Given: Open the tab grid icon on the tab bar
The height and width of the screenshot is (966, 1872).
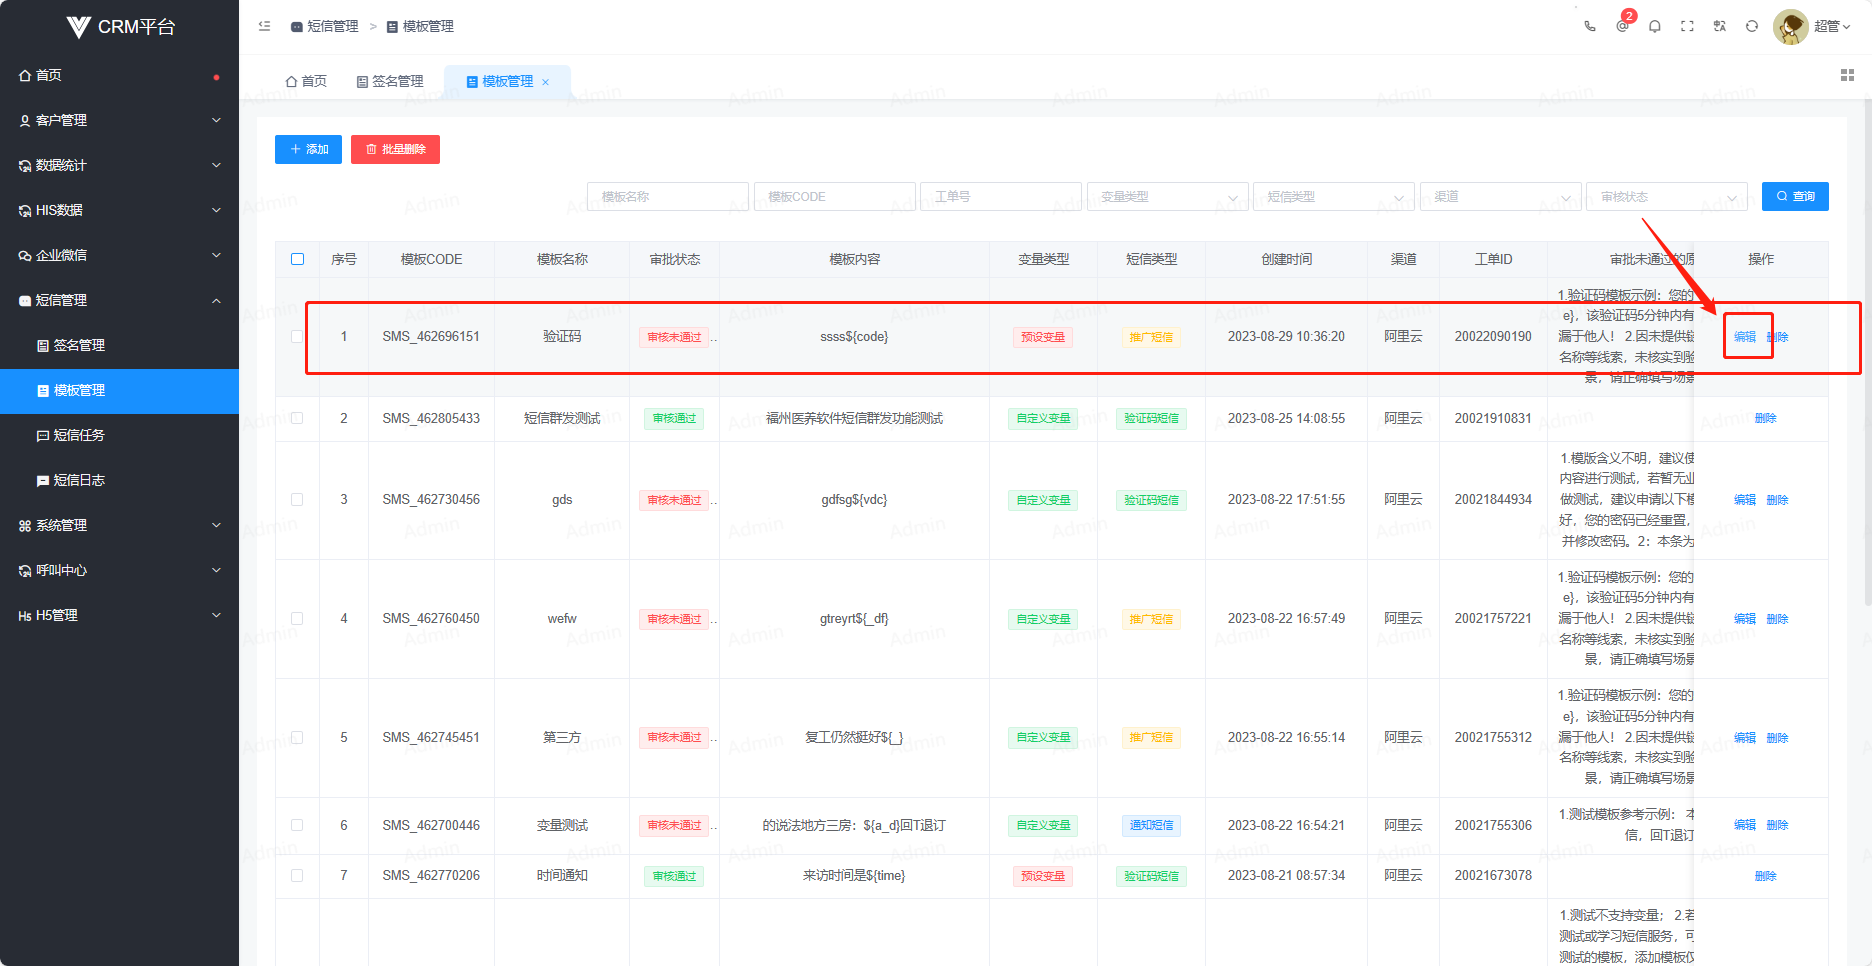Looking at the screenshot, I should (1847, 75).
